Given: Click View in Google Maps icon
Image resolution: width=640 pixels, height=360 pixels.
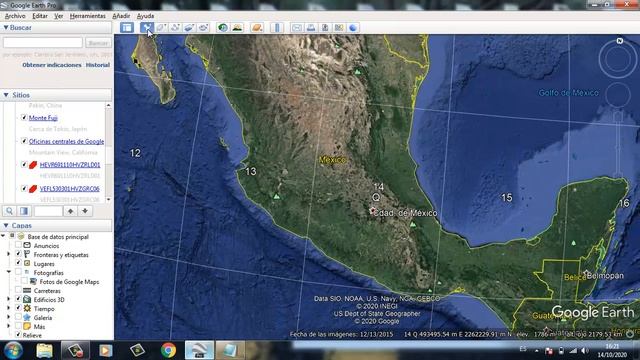Looking at the screenshot, I should [x=339, y=27].
